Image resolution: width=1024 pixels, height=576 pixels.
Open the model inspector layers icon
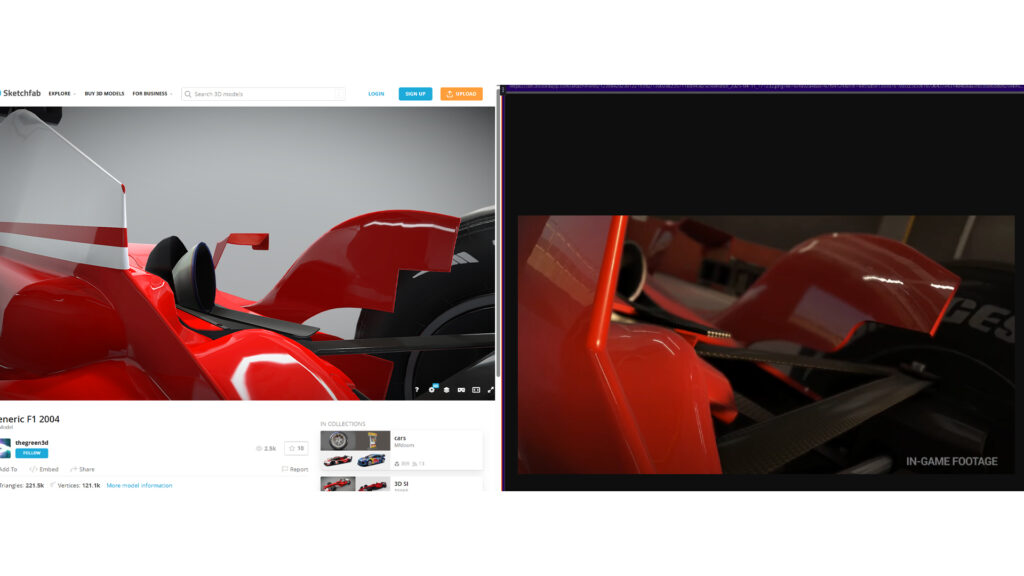[x=446, y=390]
